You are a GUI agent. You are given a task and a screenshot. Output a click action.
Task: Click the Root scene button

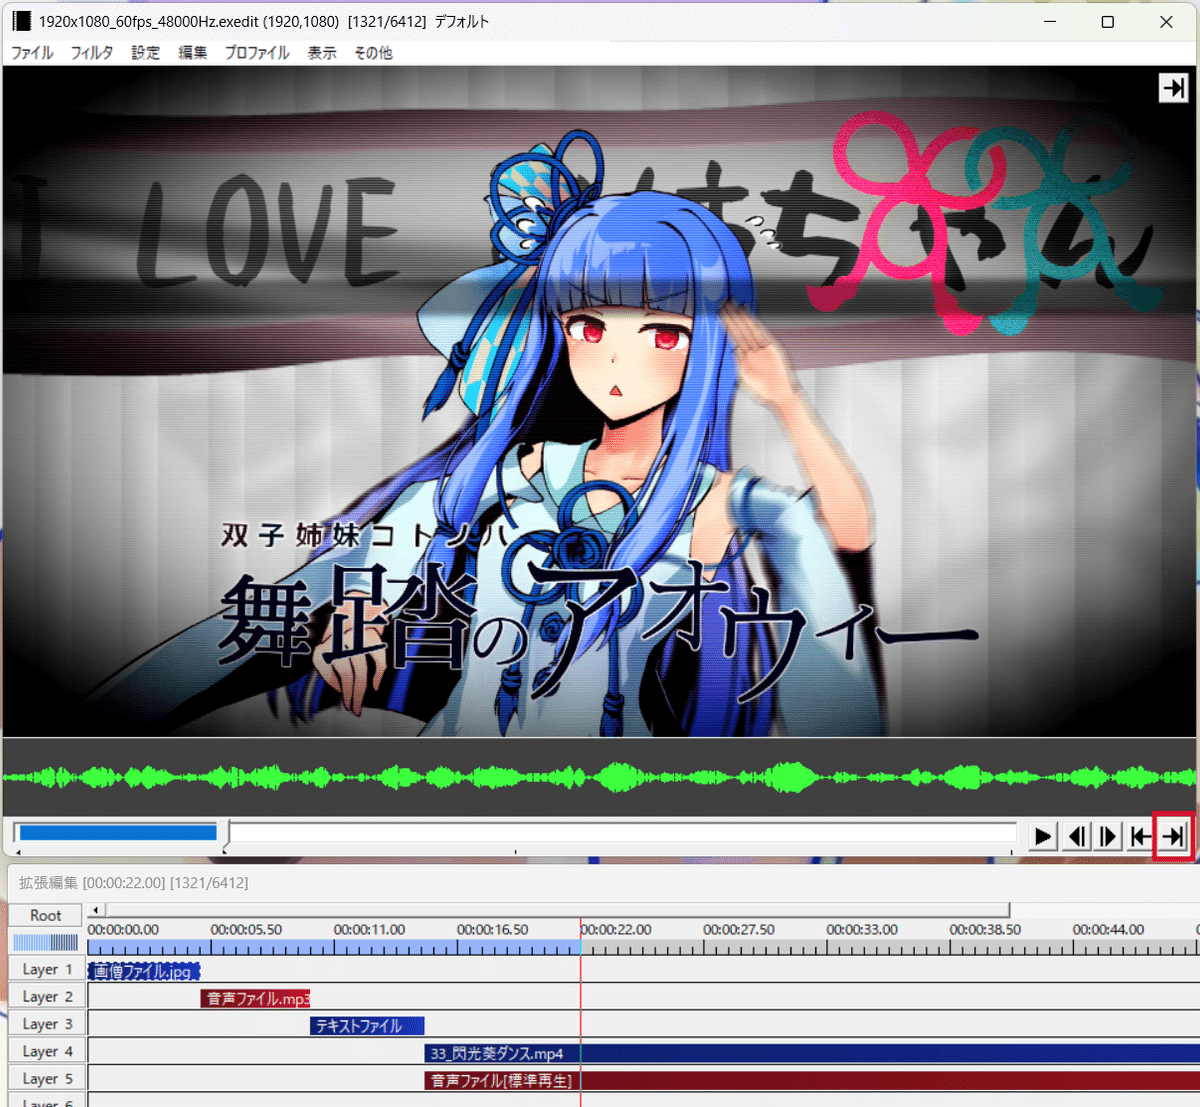coord(45,915)
